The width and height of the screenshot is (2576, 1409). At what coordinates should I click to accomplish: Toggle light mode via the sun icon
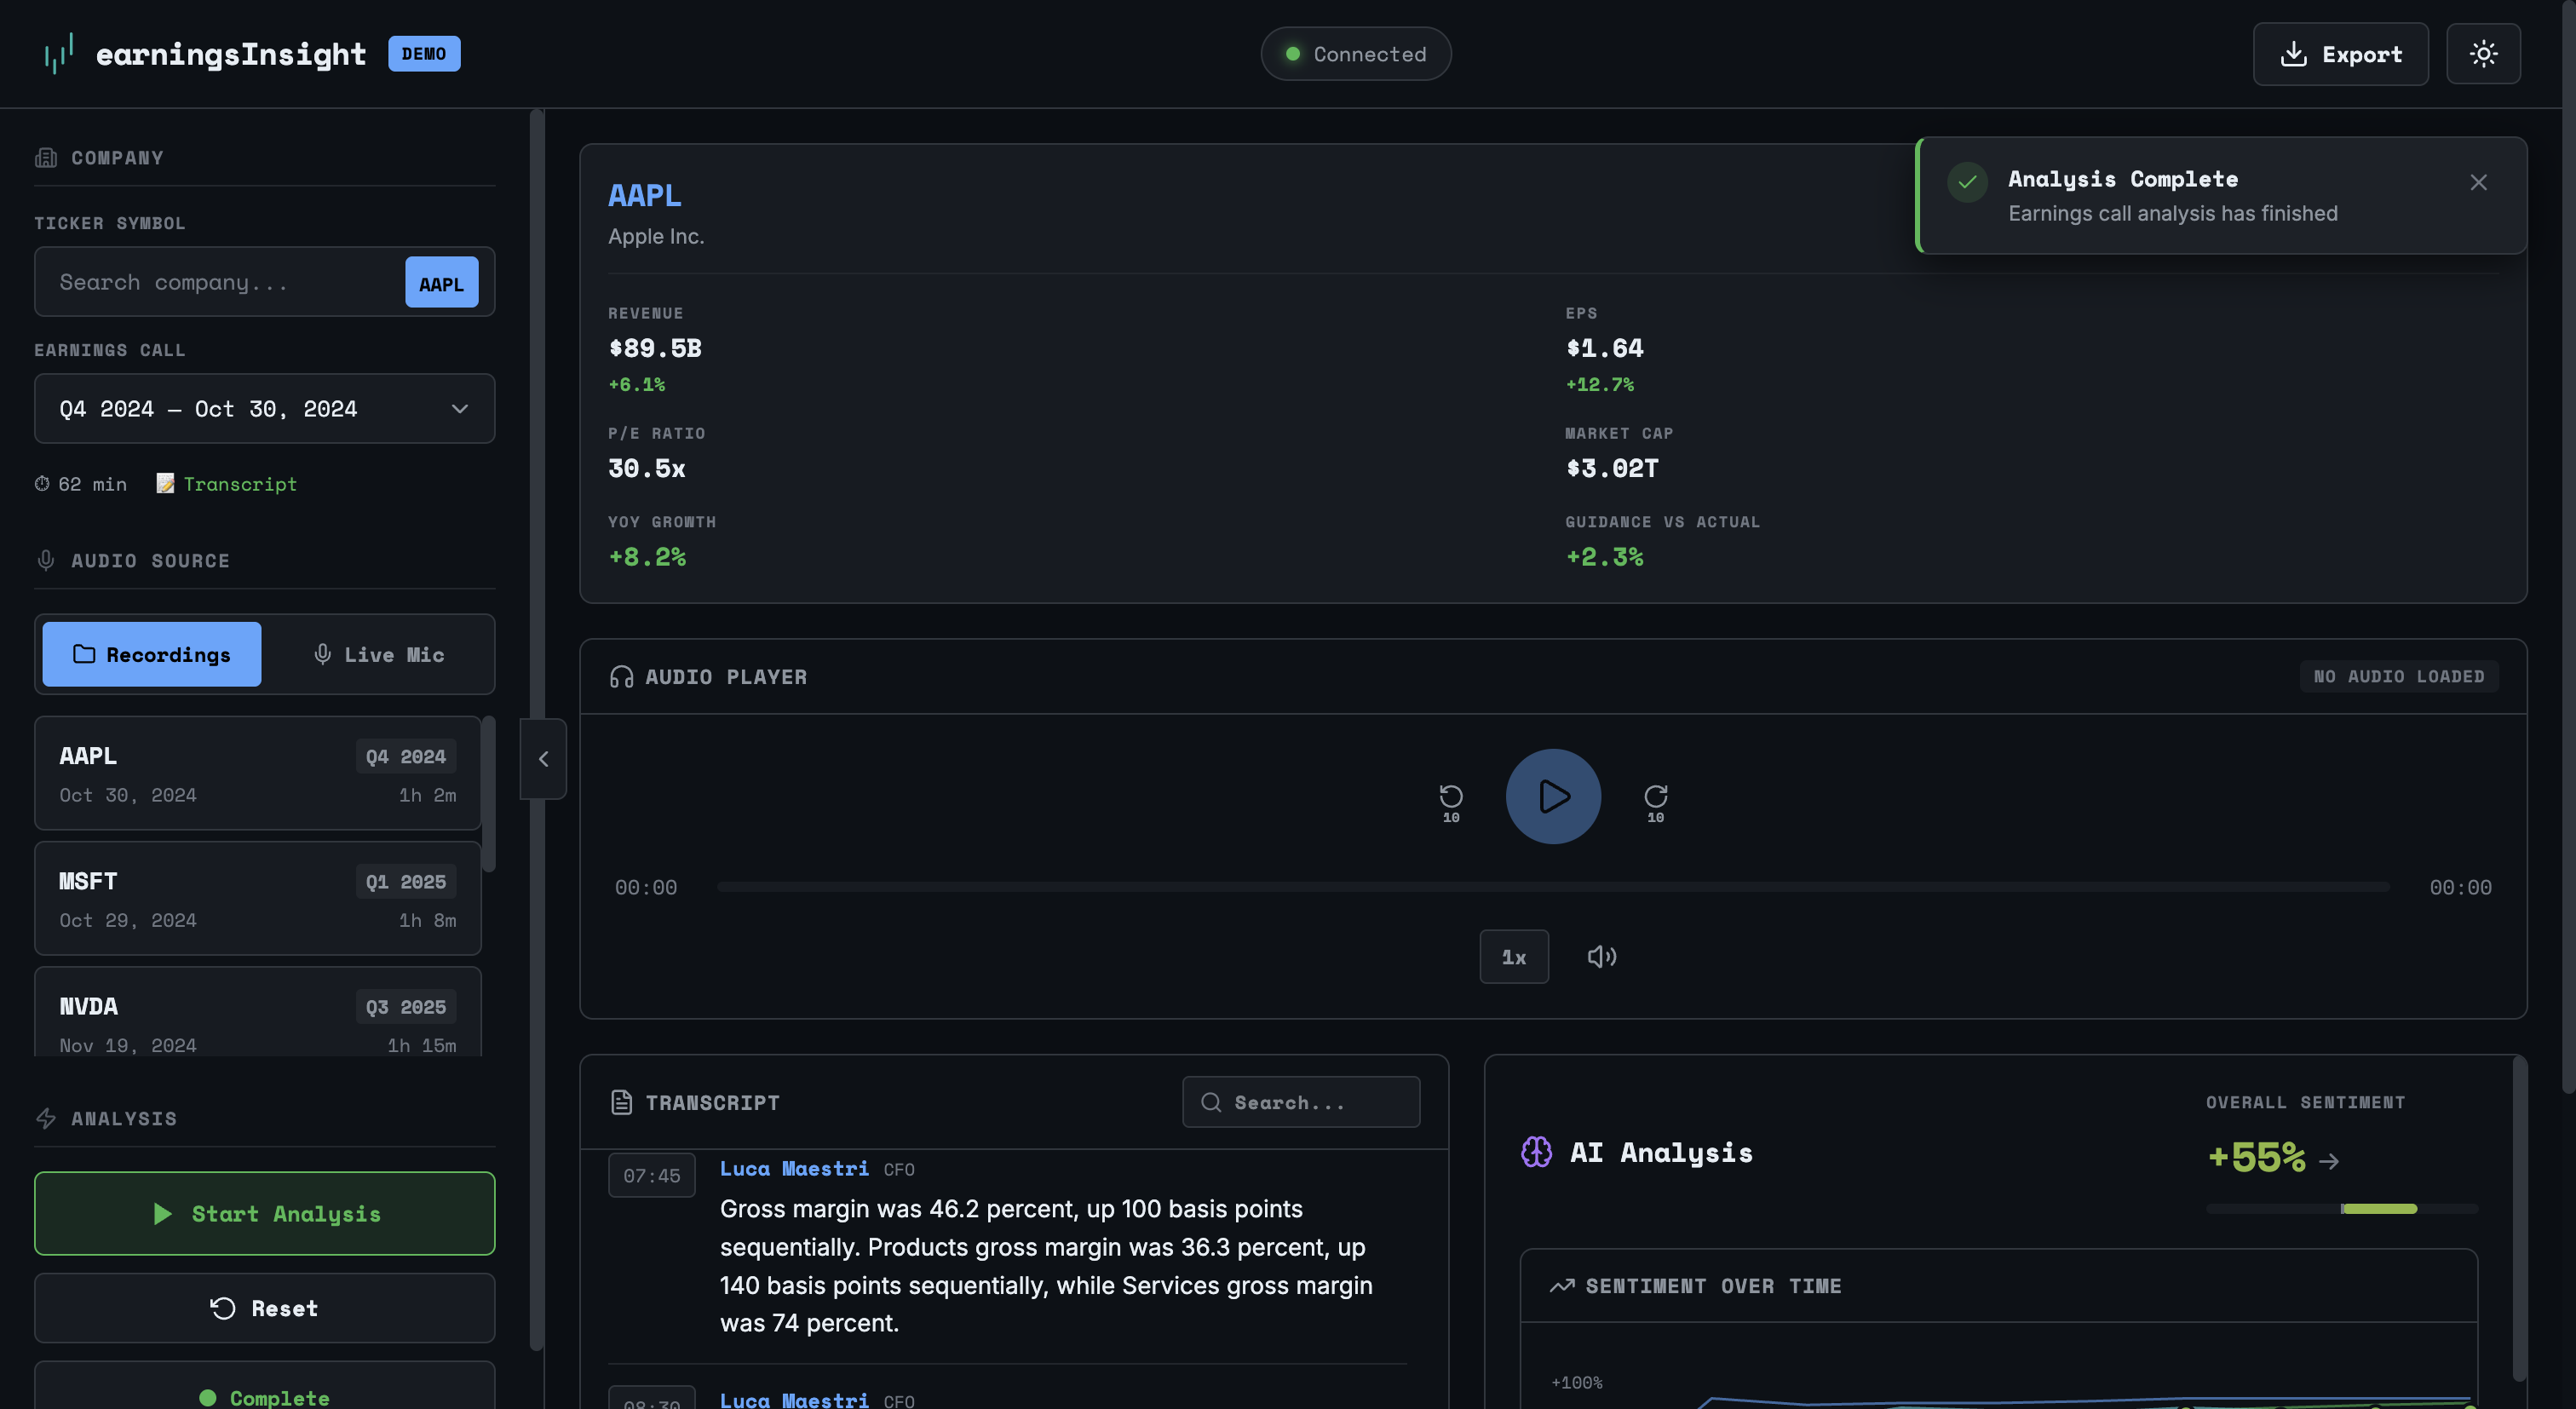point(2484,53)
